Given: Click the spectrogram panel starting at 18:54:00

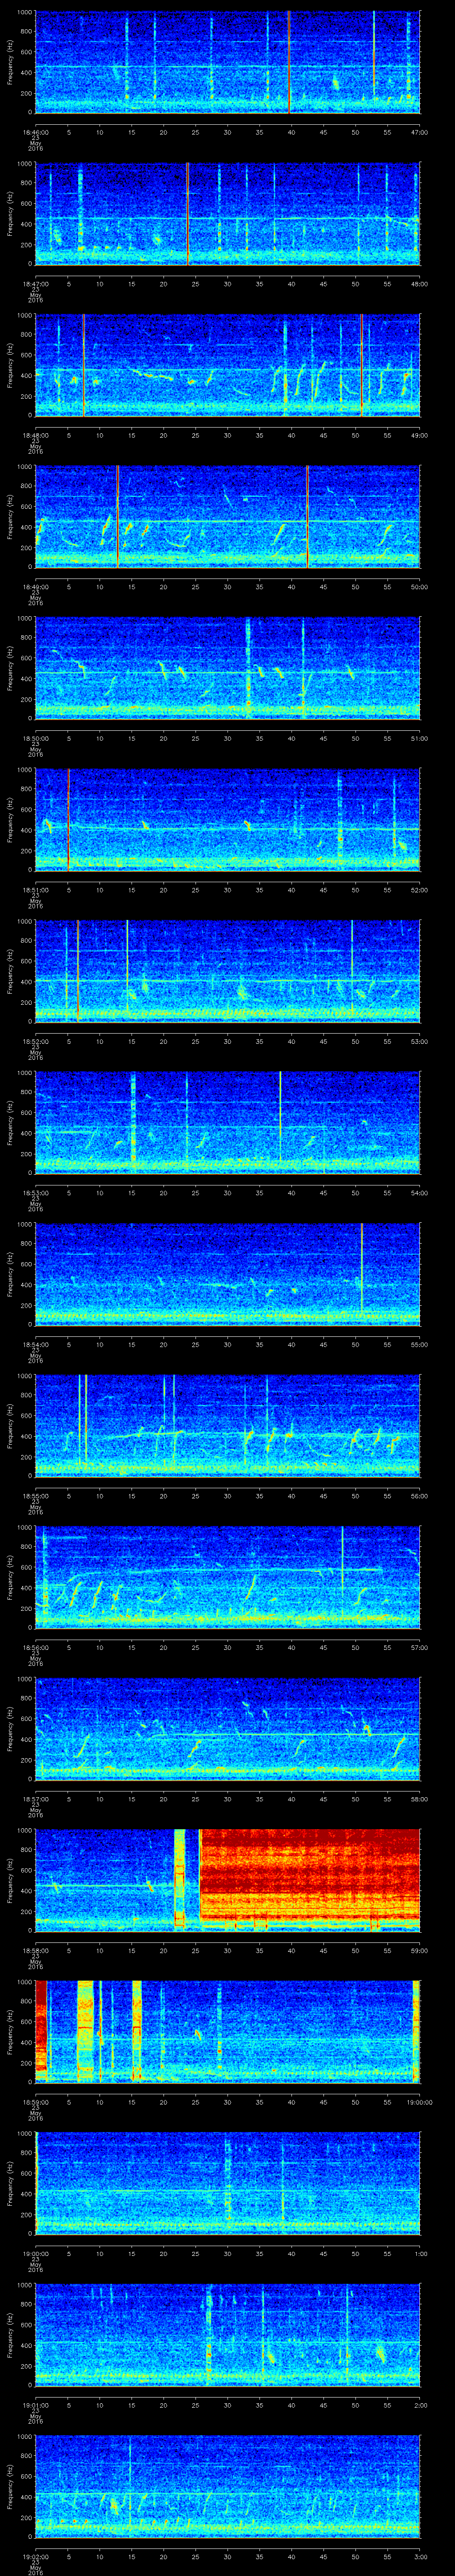Looking at the screenshot, I should click(227, 1274).
